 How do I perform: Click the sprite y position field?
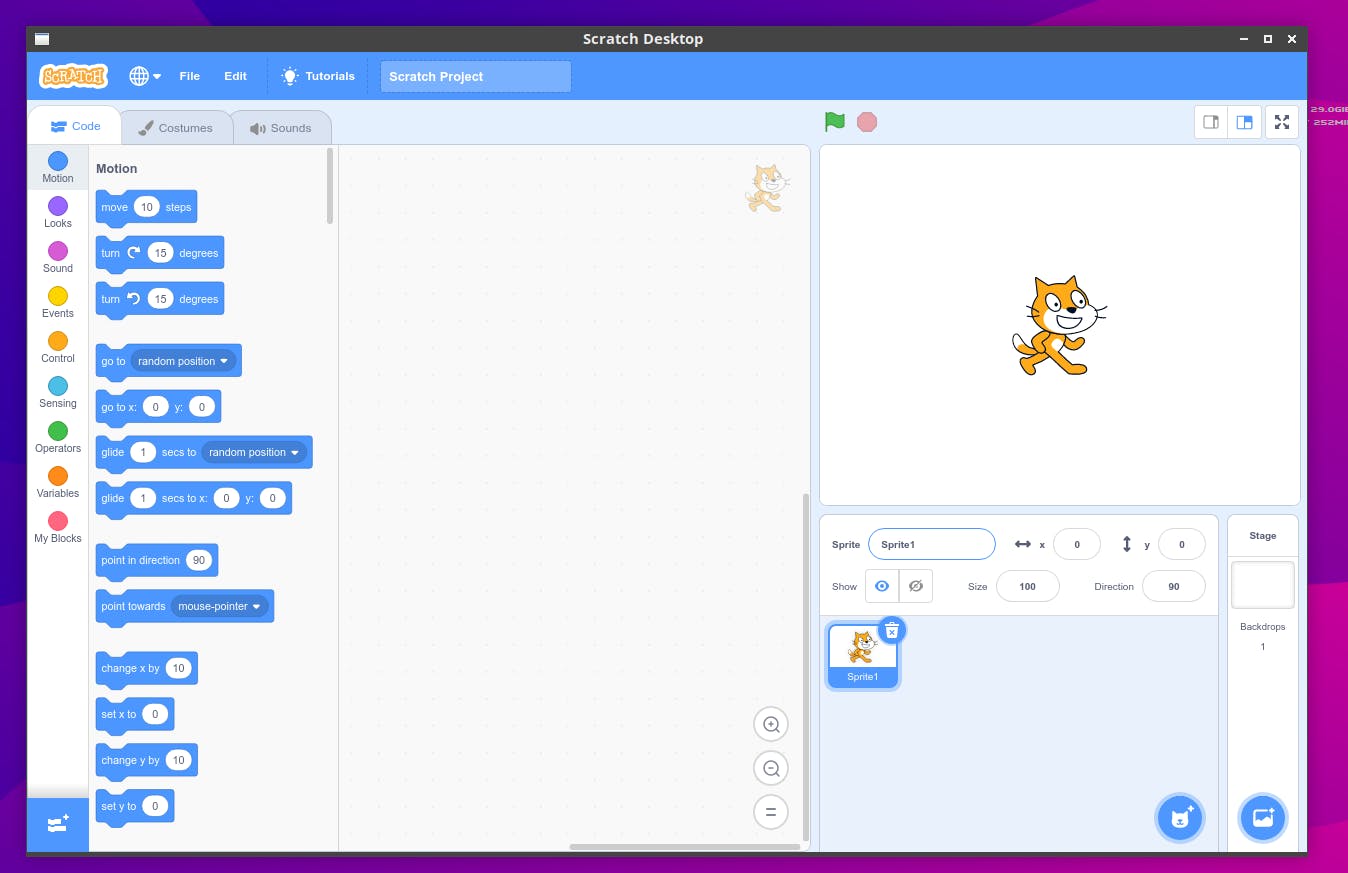point(1182,545)
